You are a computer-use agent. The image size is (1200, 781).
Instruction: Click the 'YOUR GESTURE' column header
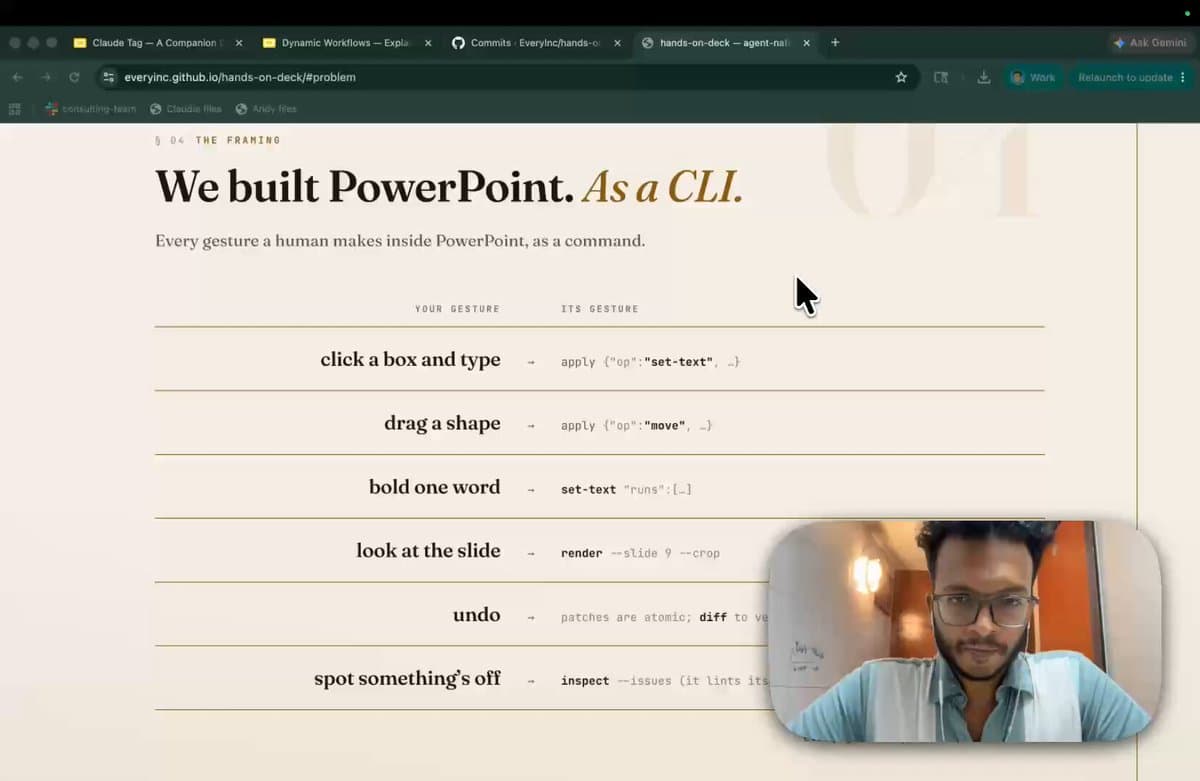pos(457,309)
